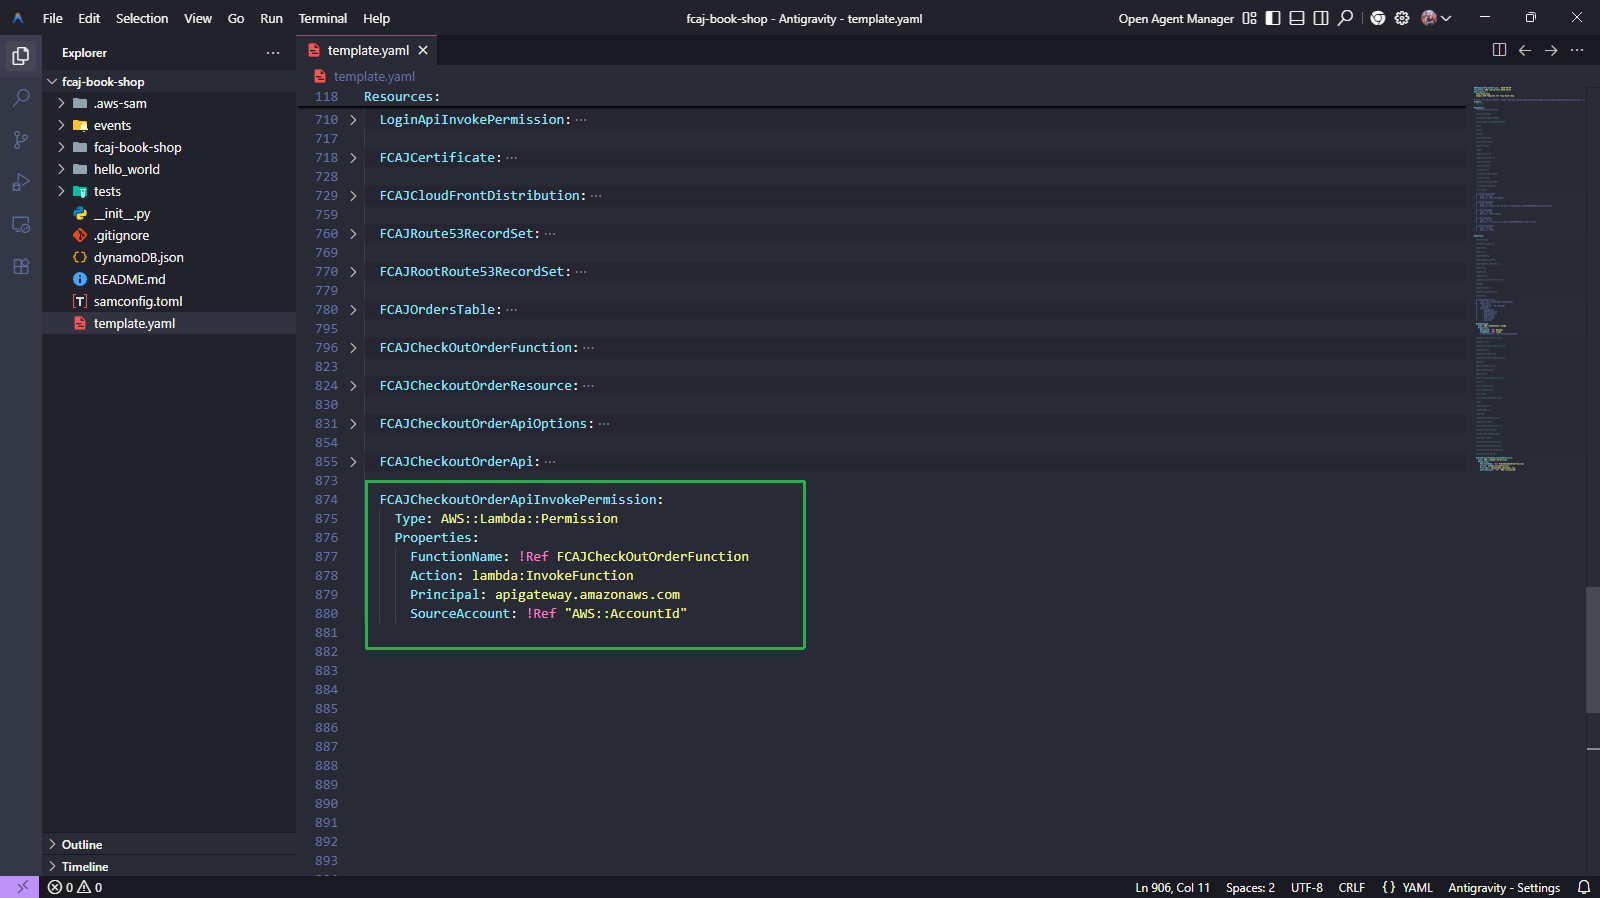Unfold the FCAJOrdersTable block
The width and height of the screenshot is (1600, 898).
[353, 310]
